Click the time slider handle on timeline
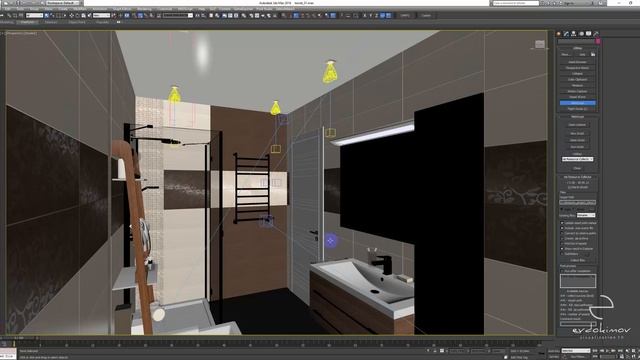640x360 pixels. 18,338
